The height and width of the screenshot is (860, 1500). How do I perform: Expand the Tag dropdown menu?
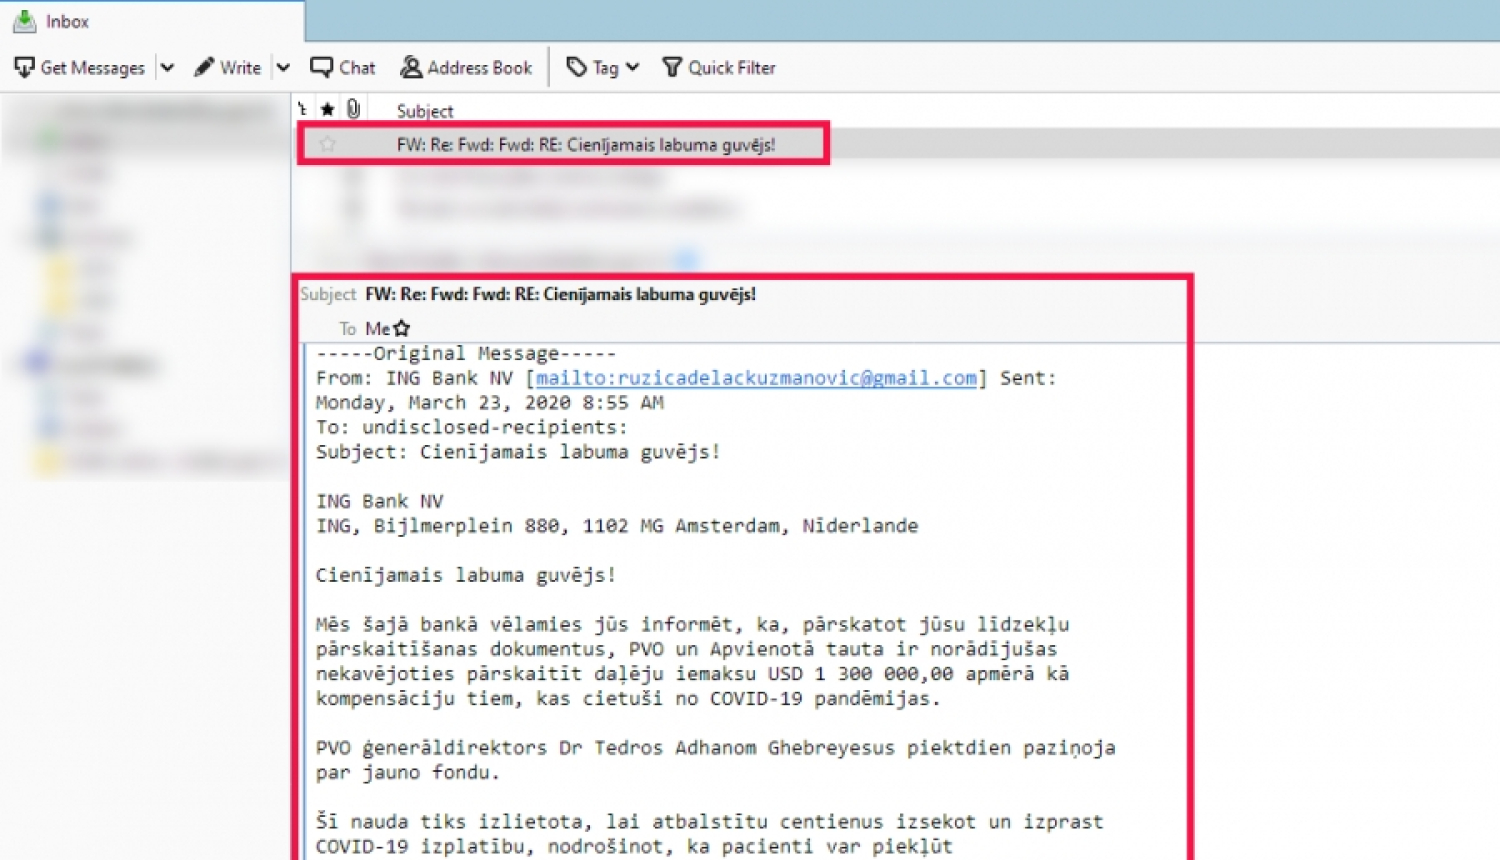coord(603,67)
